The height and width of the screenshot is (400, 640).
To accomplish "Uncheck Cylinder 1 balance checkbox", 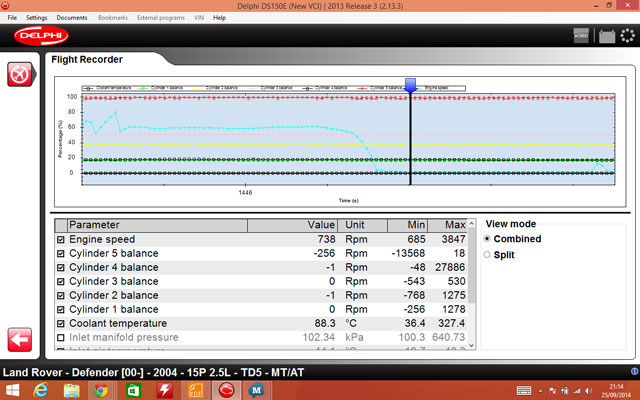I will pyautogui.click(x=61, y=309).
